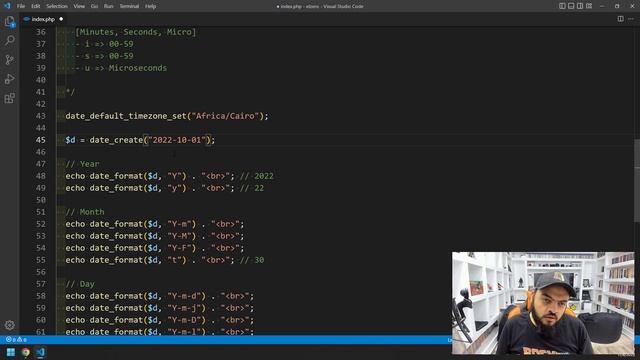Screen dimensions: 640x360
Task: Open the Windows Start menu
Action: click(11, 352)
